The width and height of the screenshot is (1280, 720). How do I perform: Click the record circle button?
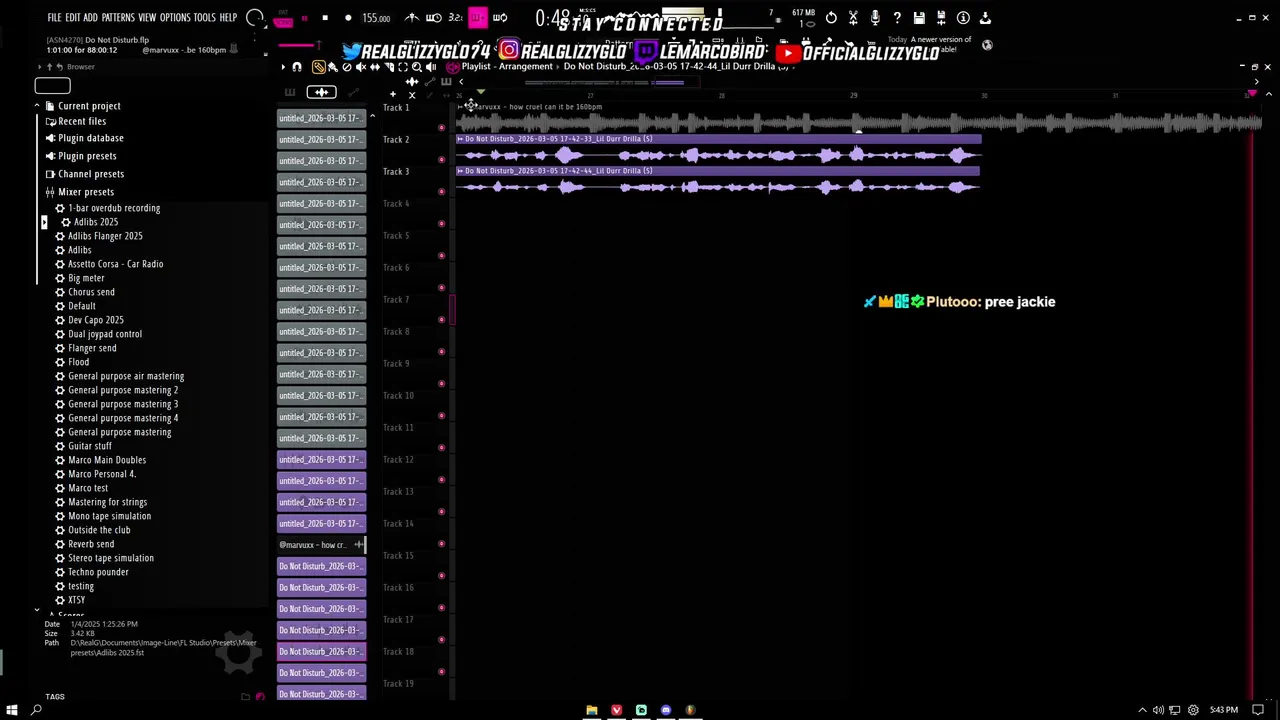point(348,18)
